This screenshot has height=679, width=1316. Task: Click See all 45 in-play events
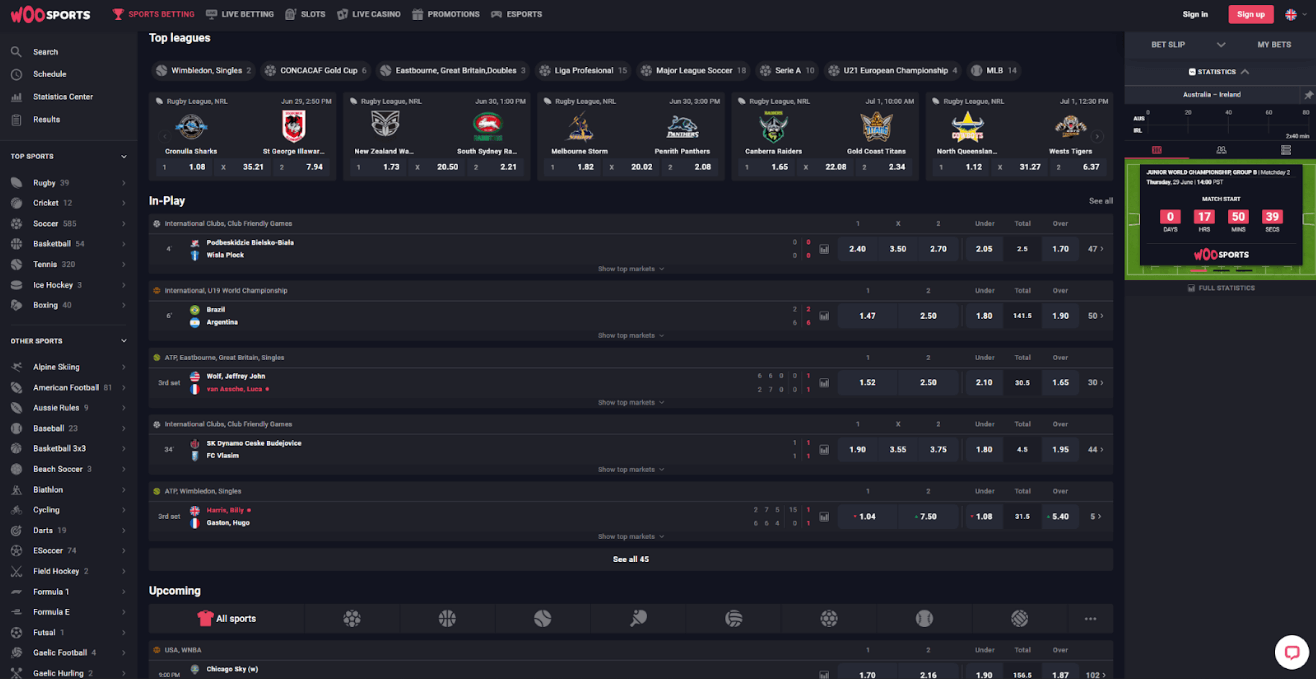(x=631, y=559)
